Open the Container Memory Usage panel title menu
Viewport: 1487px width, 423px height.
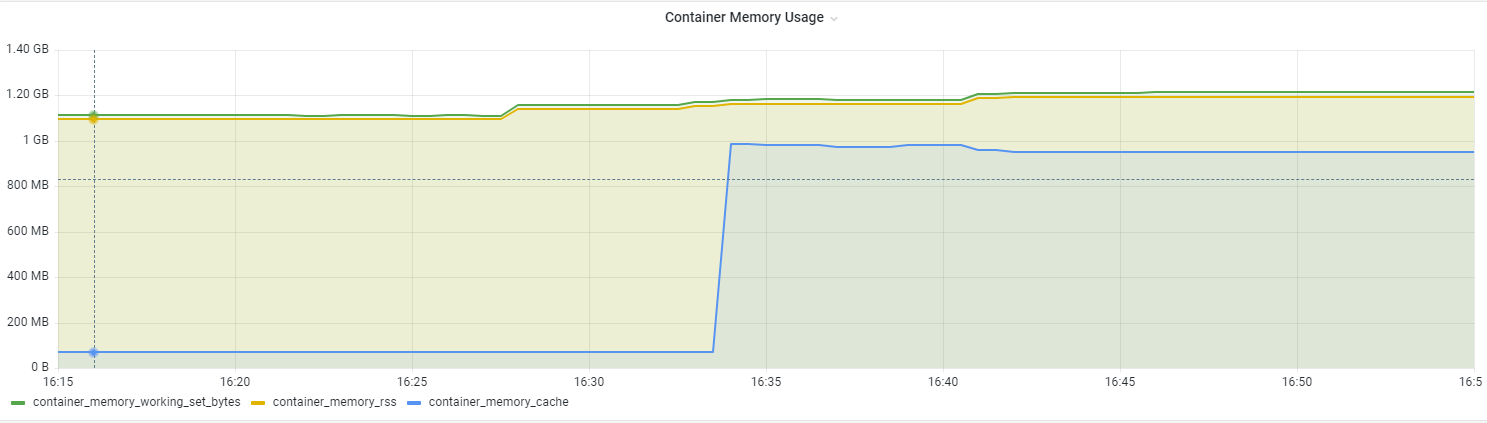pyautogui.click(x=744, y=18)
